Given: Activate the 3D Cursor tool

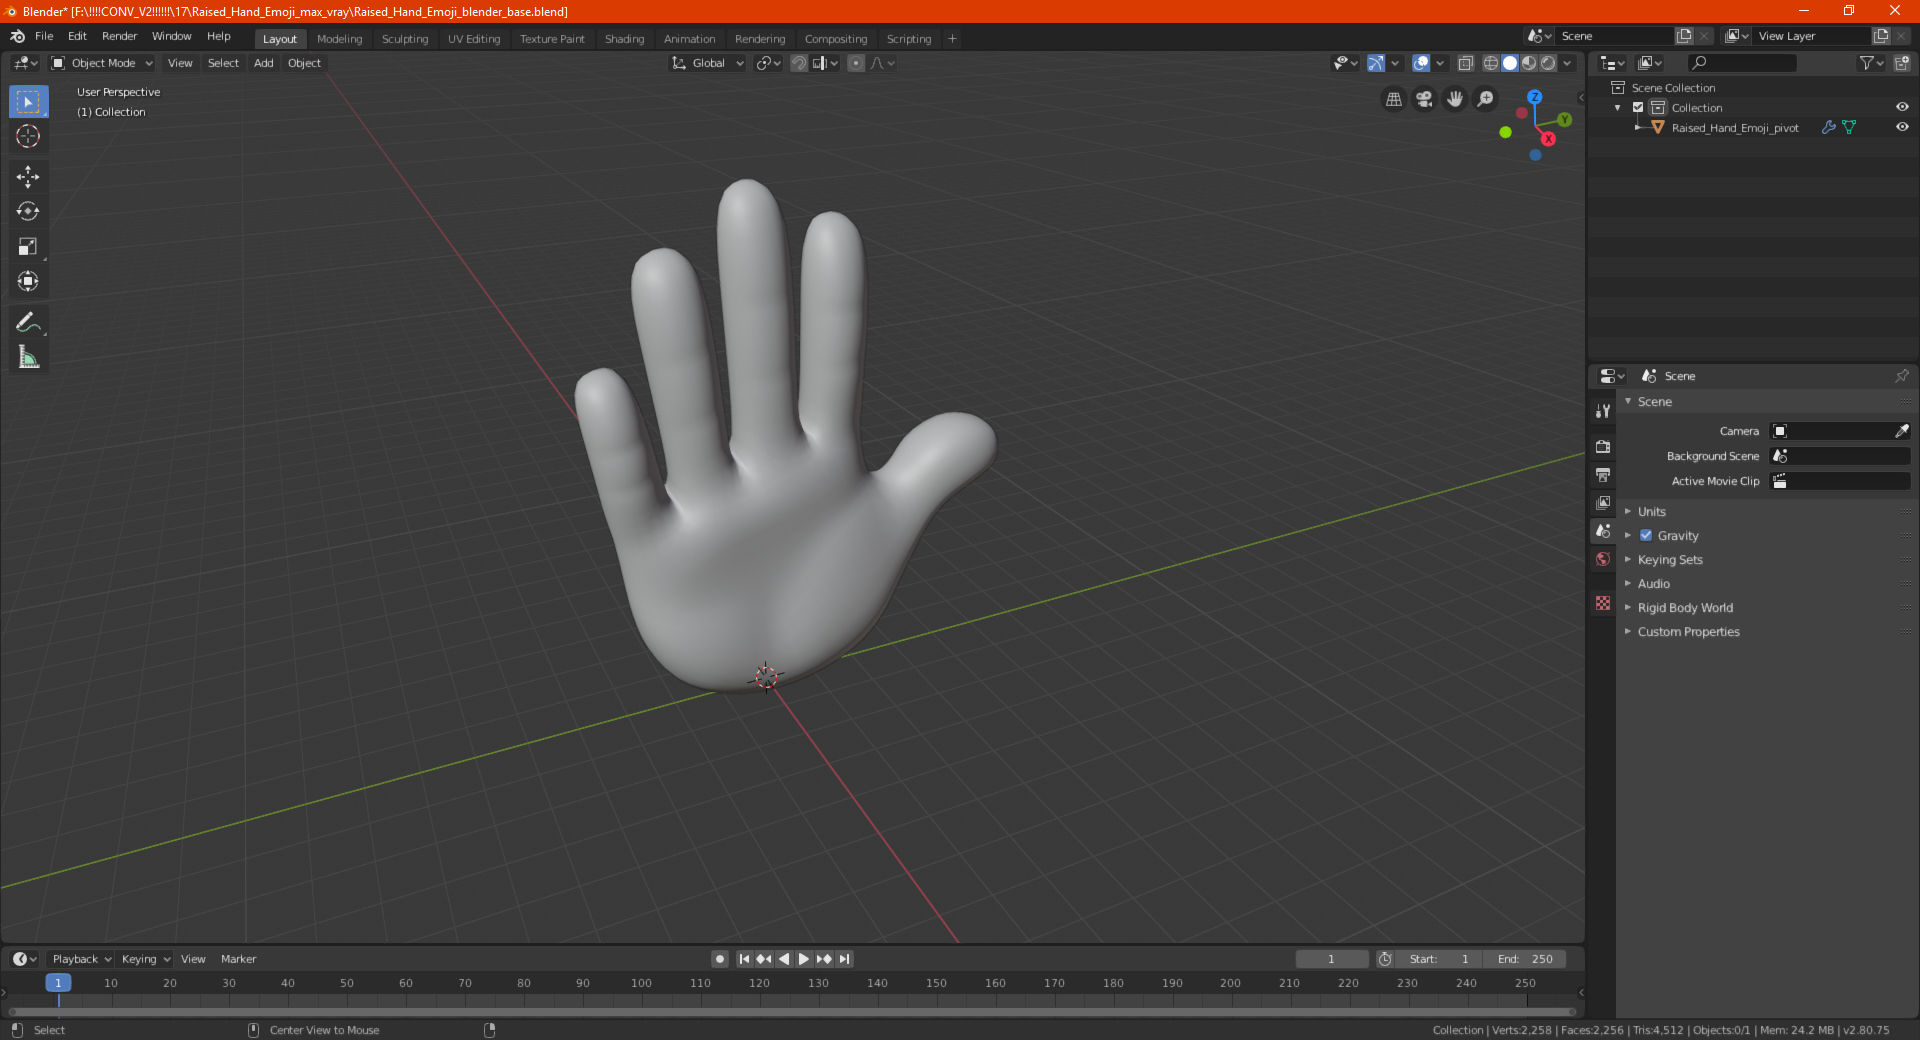Looking at the screenshot, I should 28,136.
